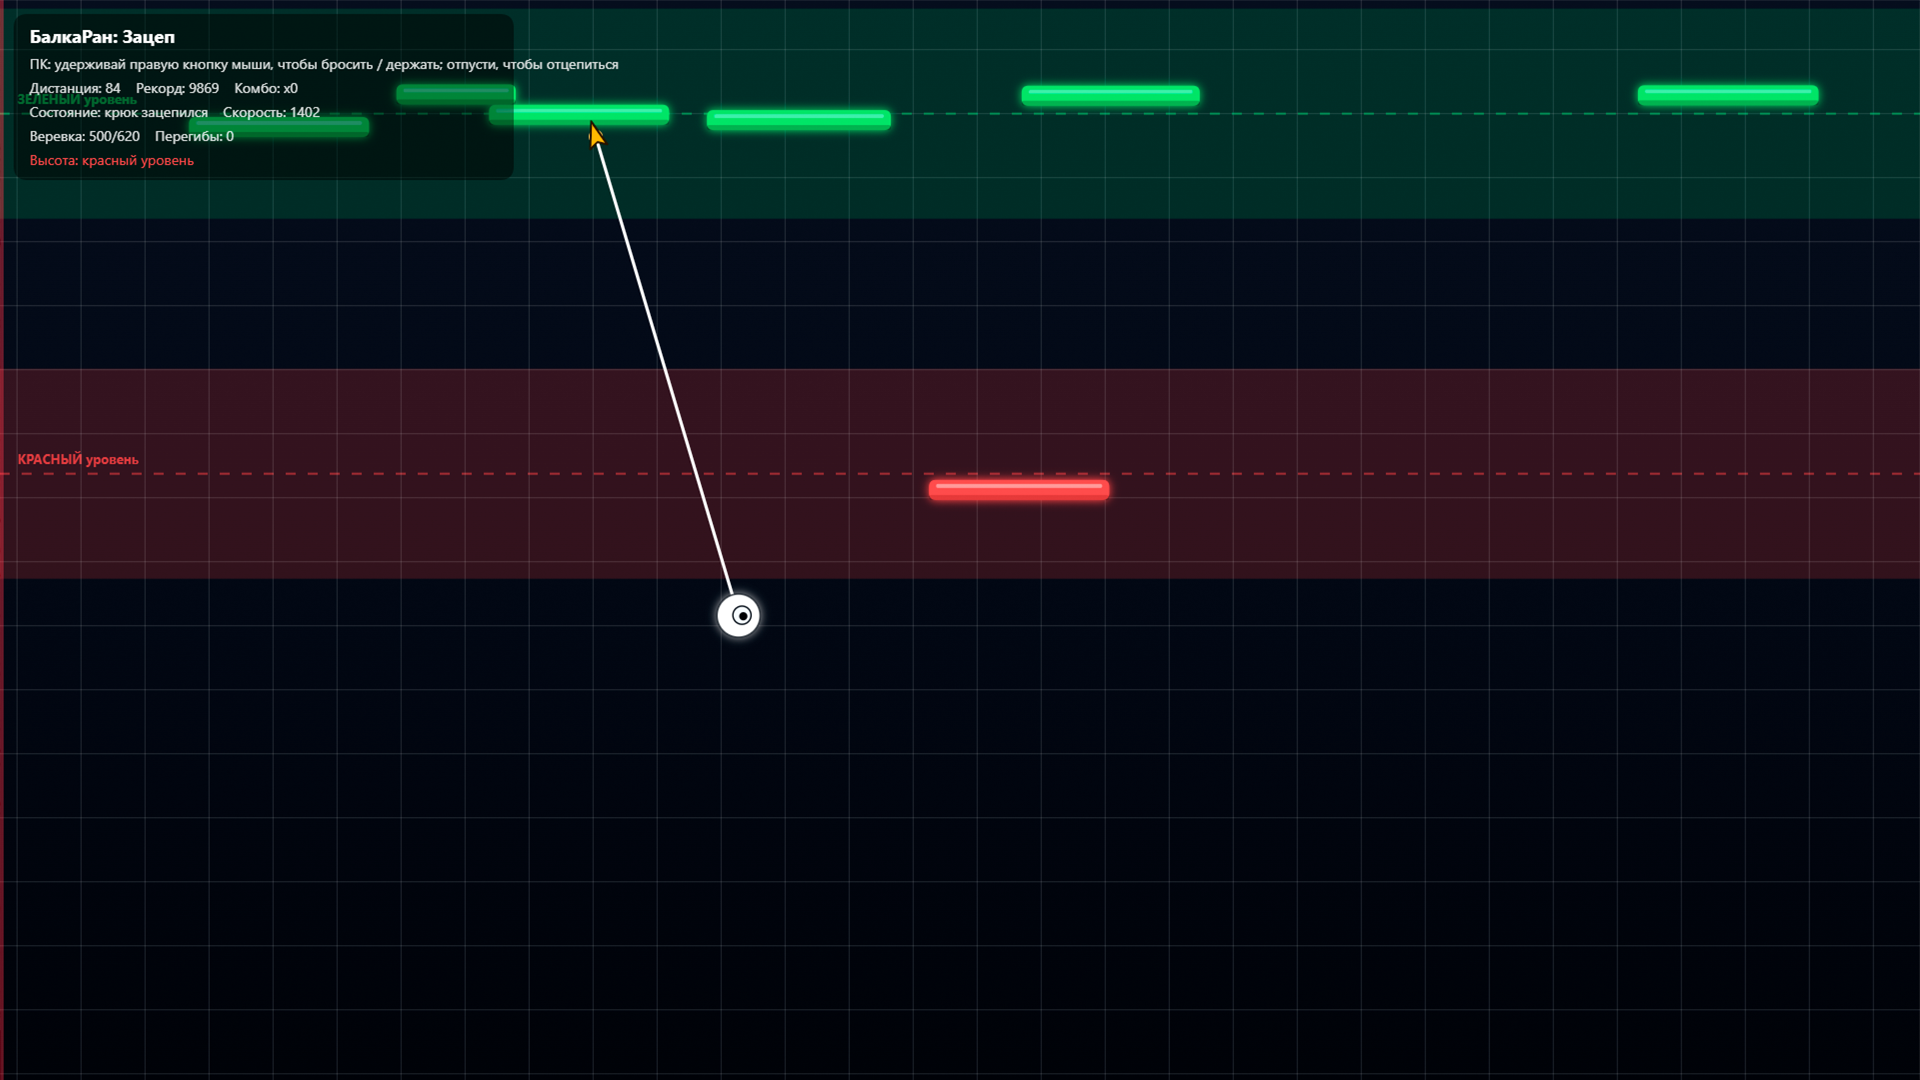
Task: Click the rightmost green beam
Action: coord(1727,95)
